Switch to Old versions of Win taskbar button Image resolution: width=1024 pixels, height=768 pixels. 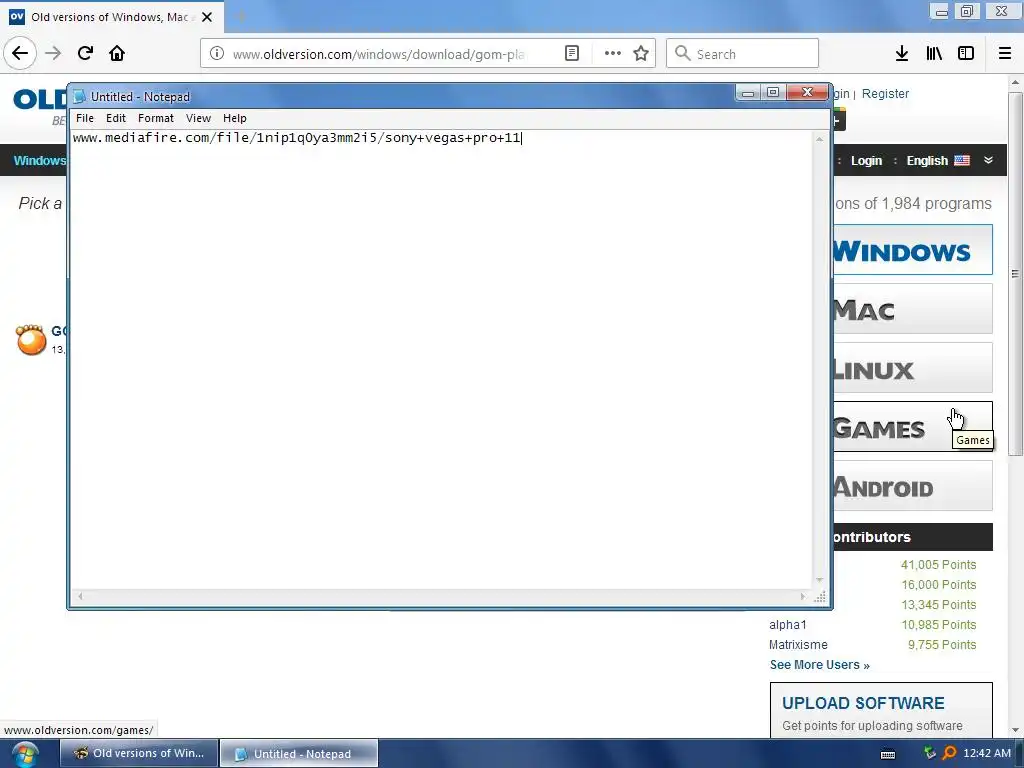pos(138,753)
